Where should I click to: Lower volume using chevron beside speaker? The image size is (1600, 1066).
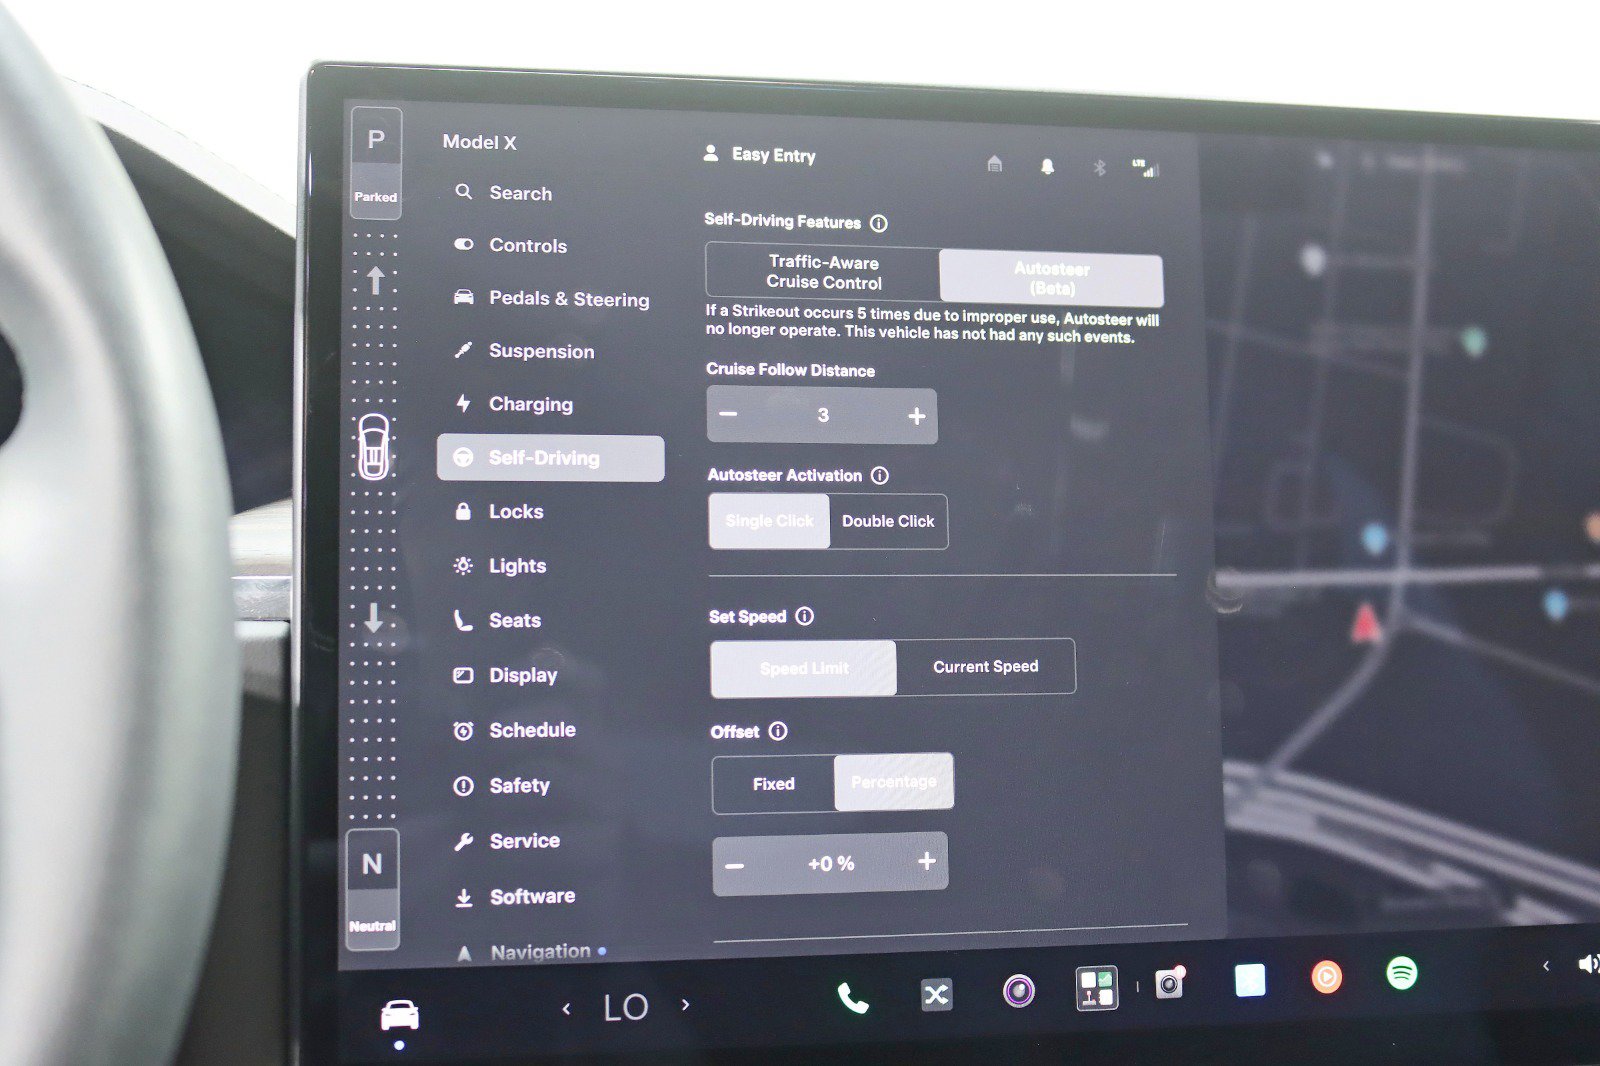(1546, 966)
